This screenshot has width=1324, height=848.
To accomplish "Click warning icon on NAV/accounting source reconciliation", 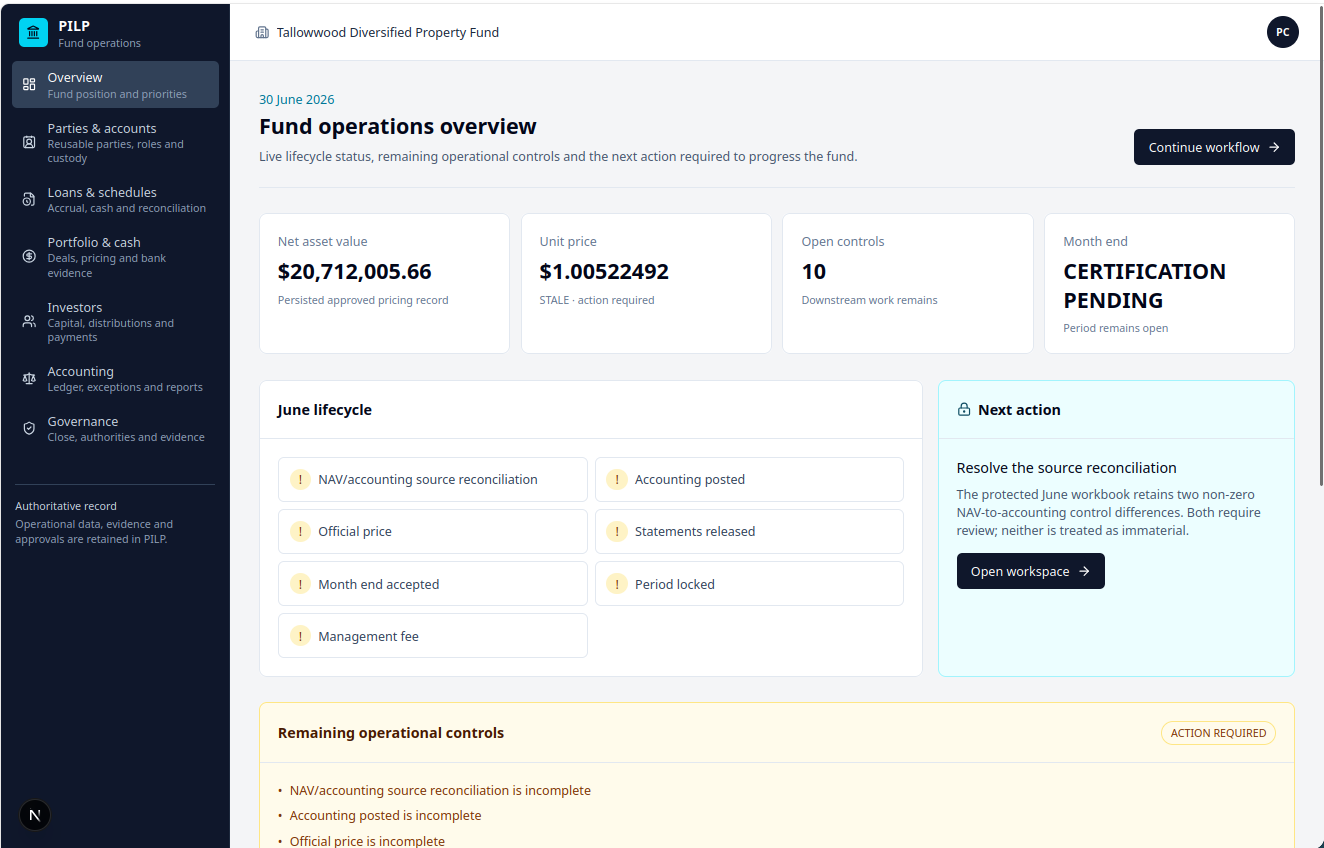I will pos(300,480).
